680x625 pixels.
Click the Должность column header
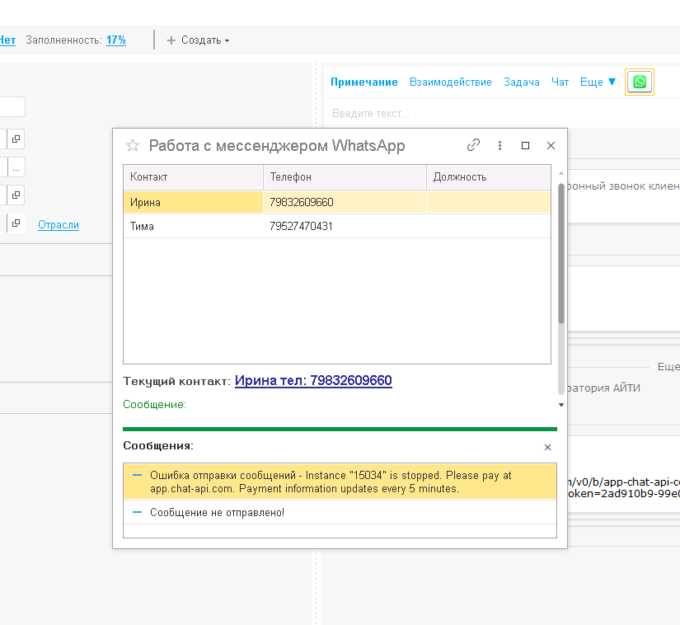(489, 177)
